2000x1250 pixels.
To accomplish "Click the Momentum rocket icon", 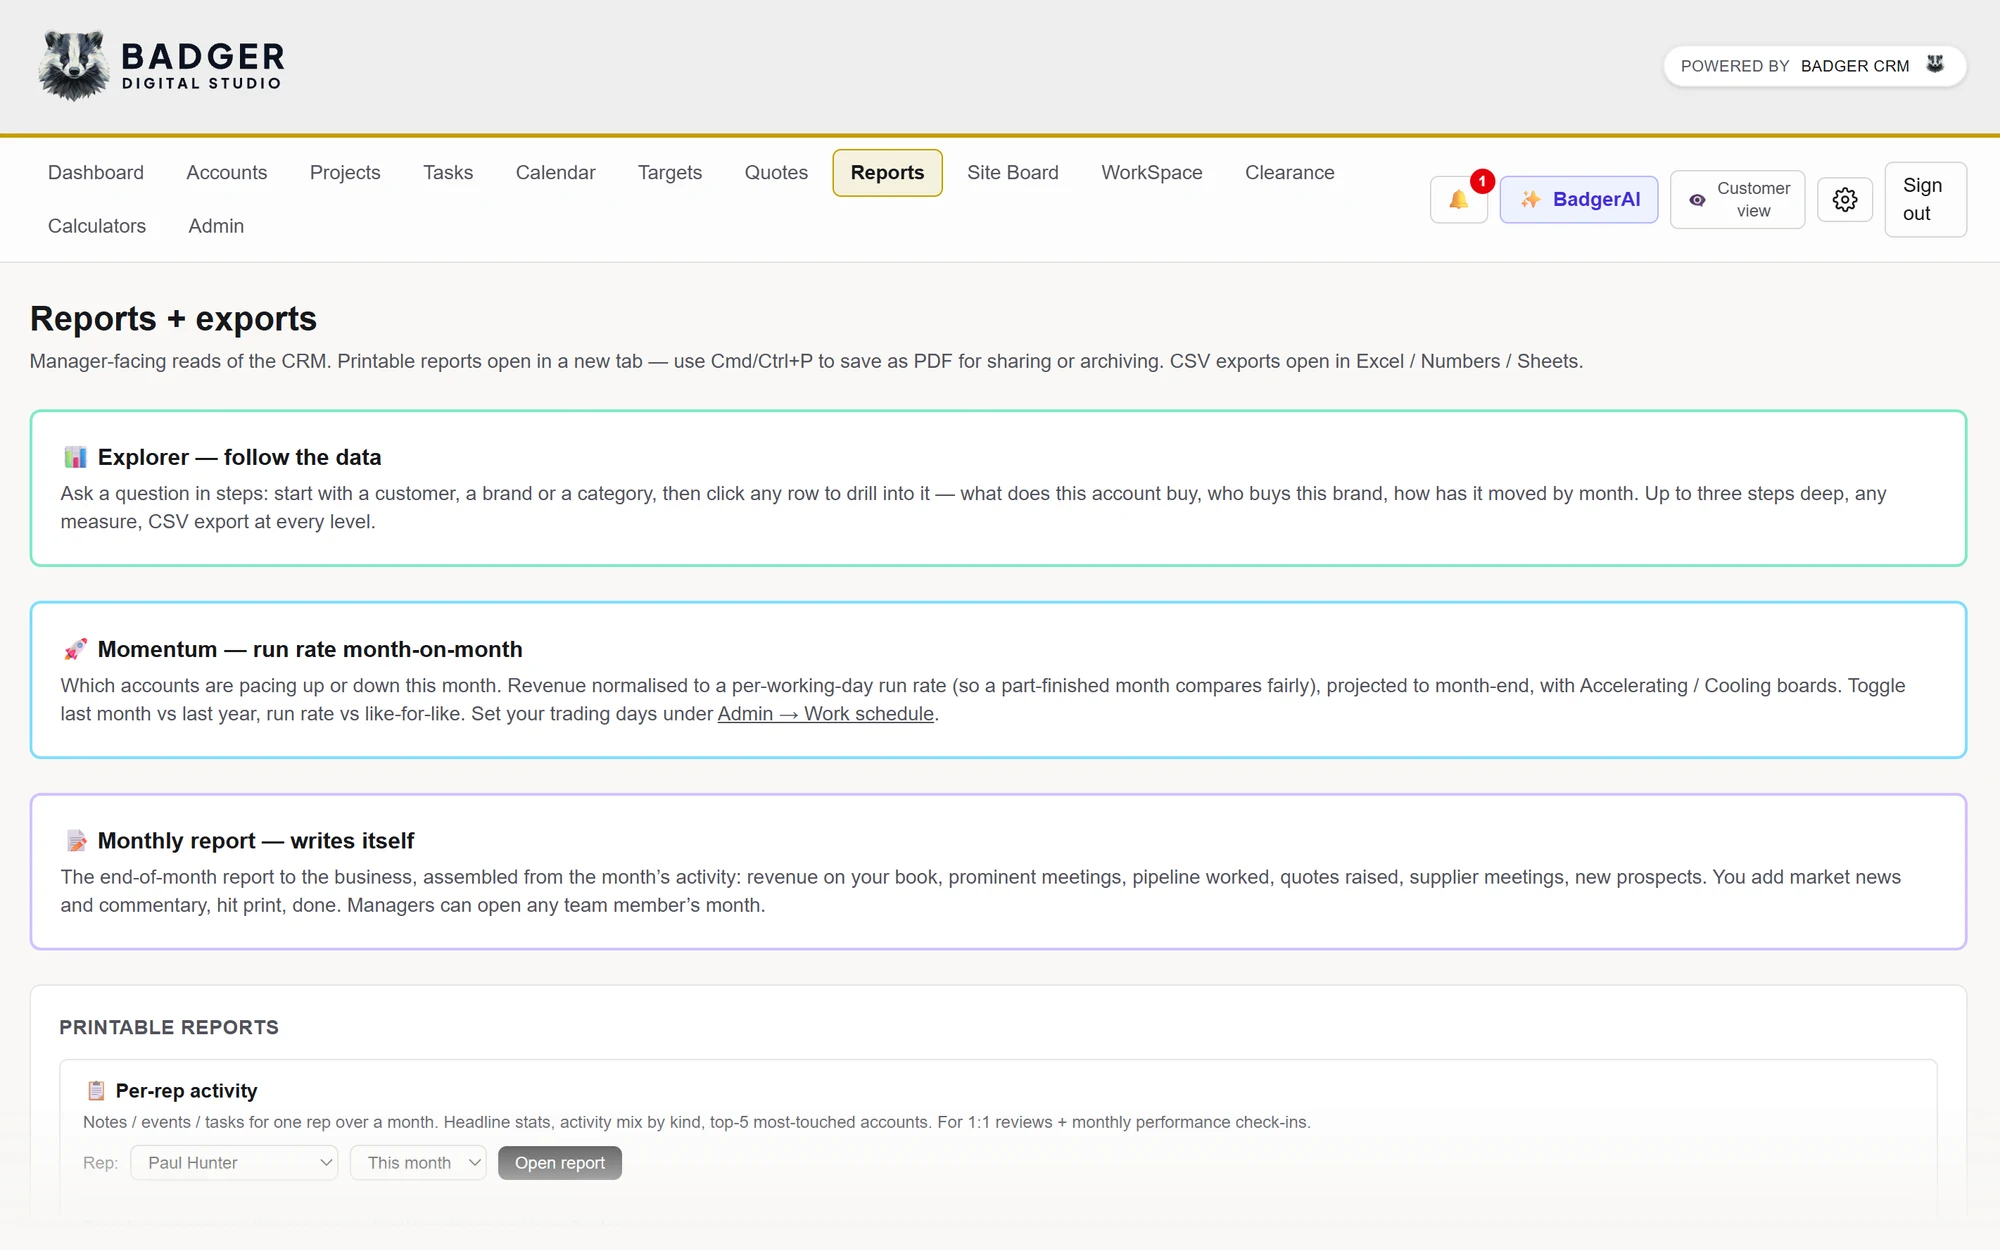I will (75, 649).
